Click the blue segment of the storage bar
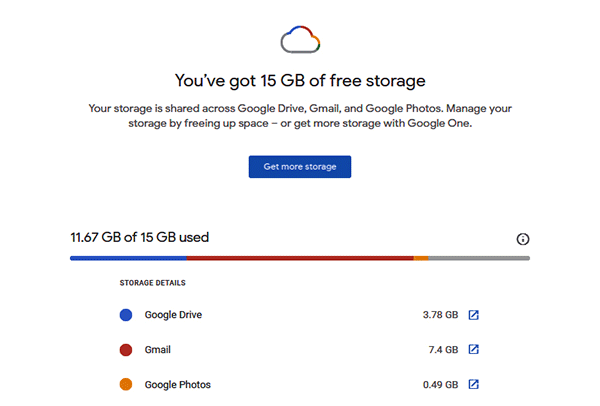The image size is (600, 406). [x=128, y=258]
